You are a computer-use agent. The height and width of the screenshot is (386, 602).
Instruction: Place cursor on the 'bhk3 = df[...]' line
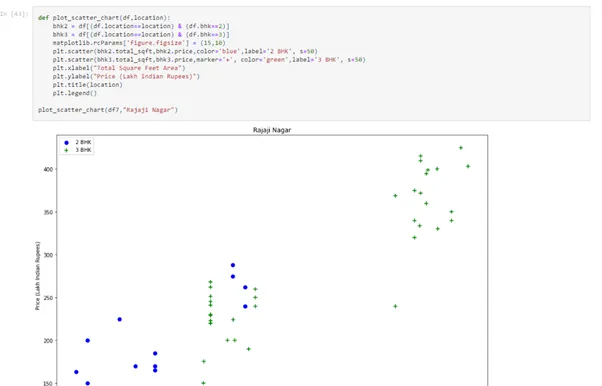pyautogui.click(x=141, y=35)
